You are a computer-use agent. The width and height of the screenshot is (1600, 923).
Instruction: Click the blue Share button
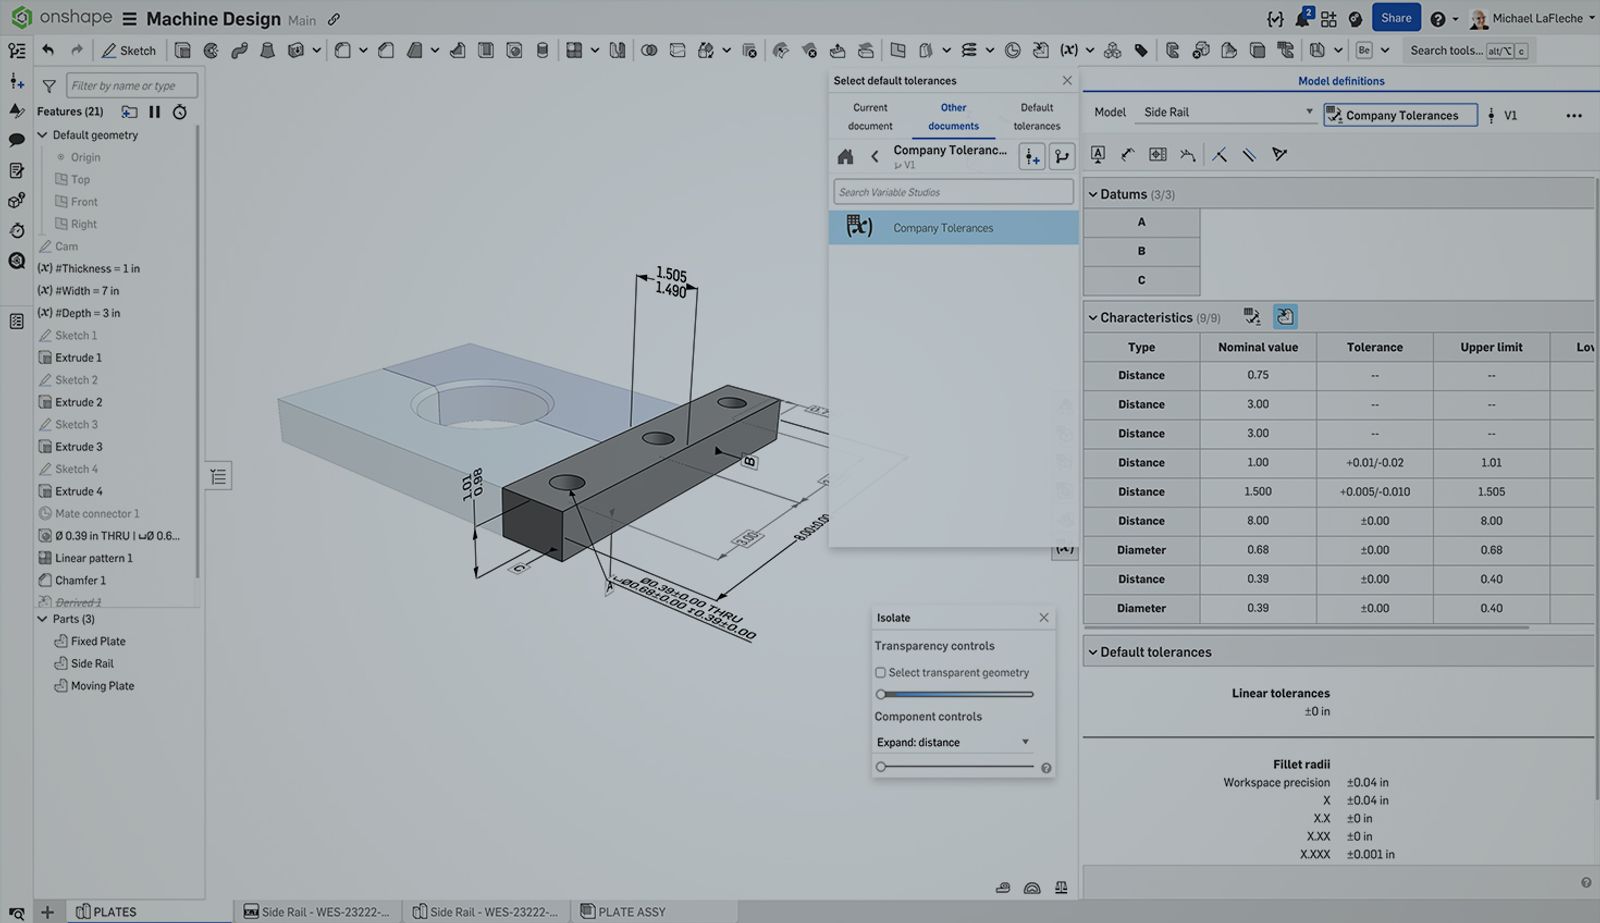(1396, 17)
